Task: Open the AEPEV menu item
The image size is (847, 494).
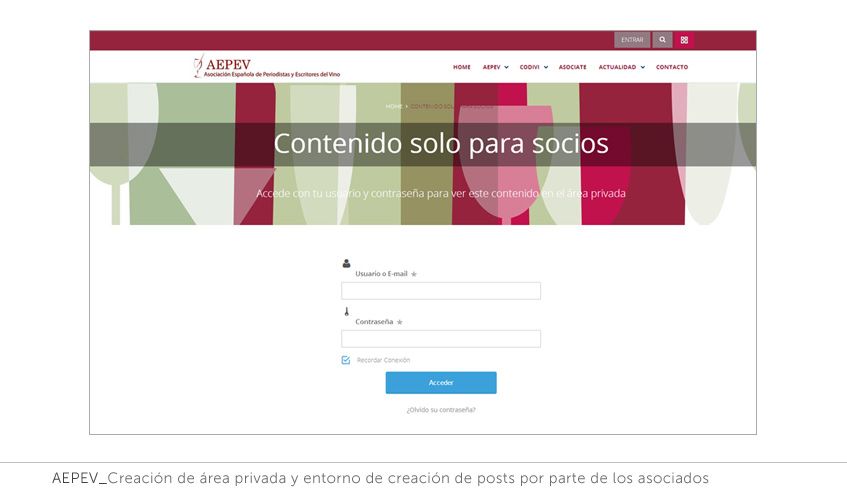Action: point(492,67)
